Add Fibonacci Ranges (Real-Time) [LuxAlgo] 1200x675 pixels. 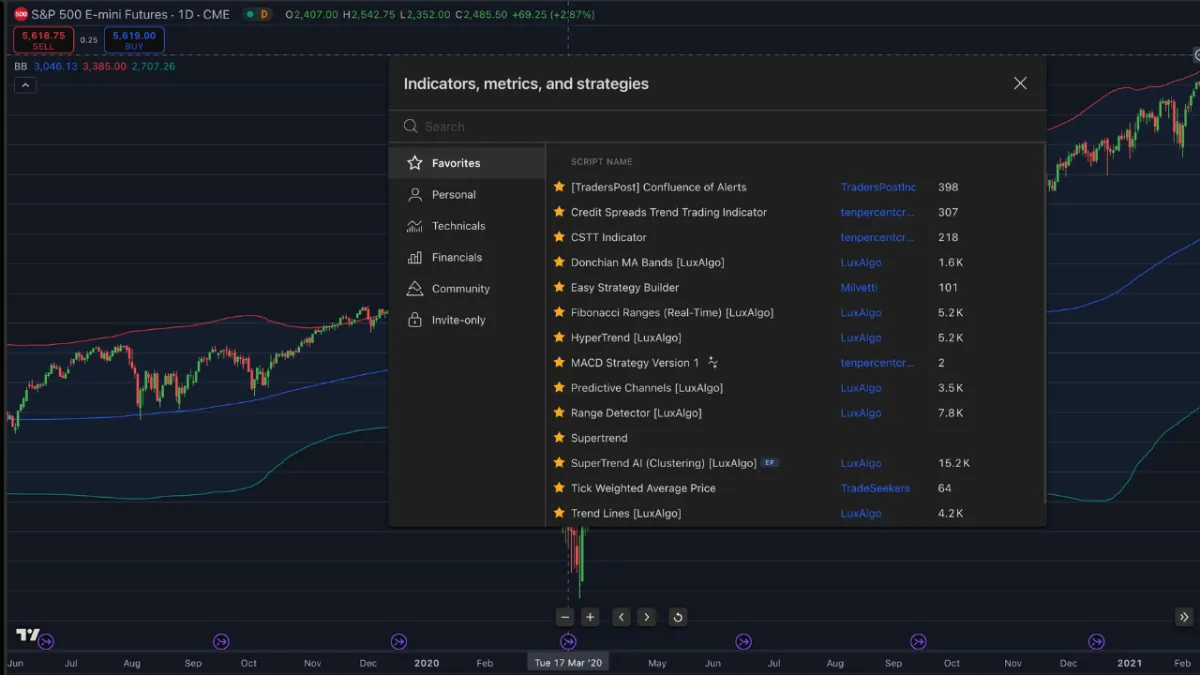pyautogui.click(x=672, y=312)
